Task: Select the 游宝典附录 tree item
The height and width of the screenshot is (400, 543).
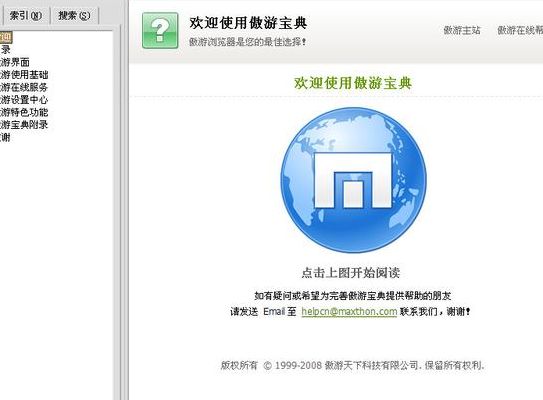Action: click(x=24, y=124)
